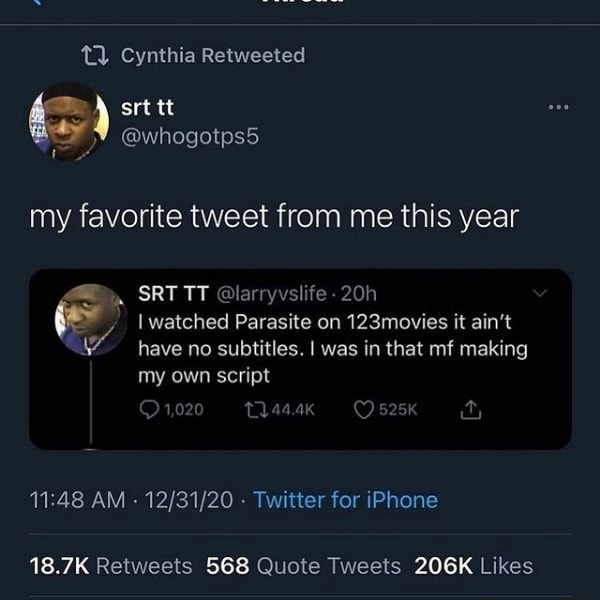Click the share icon on quoted tweet
This screenshot has height=600, width=600.
(468, 408)
